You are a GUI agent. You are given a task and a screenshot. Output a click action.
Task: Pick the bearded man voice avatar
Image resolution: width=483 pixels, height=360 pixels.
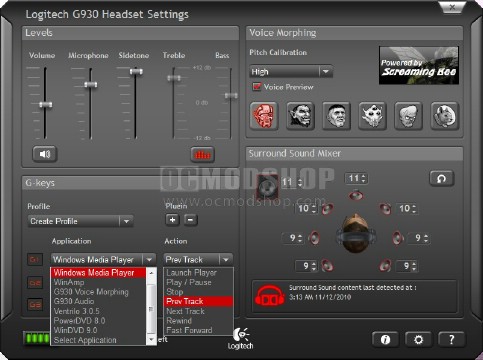click(336, 116)
